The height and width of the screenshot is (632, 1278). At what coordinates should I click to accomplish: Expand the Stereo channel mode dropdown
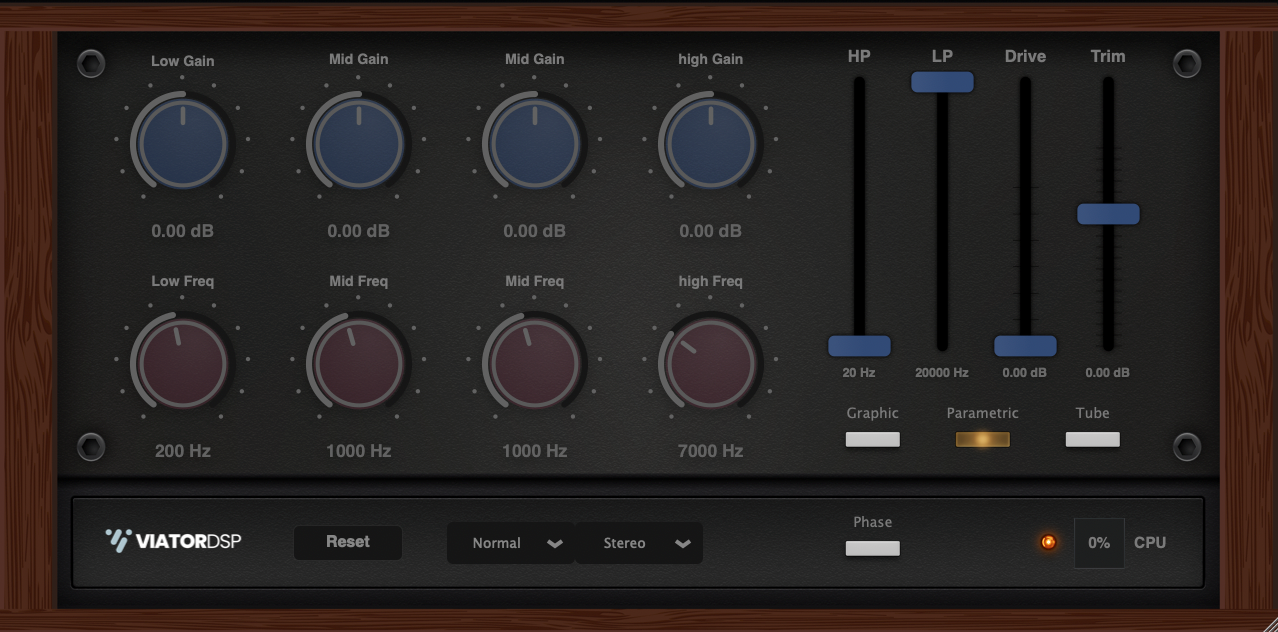pyautogui.click(x=639, y=543)
